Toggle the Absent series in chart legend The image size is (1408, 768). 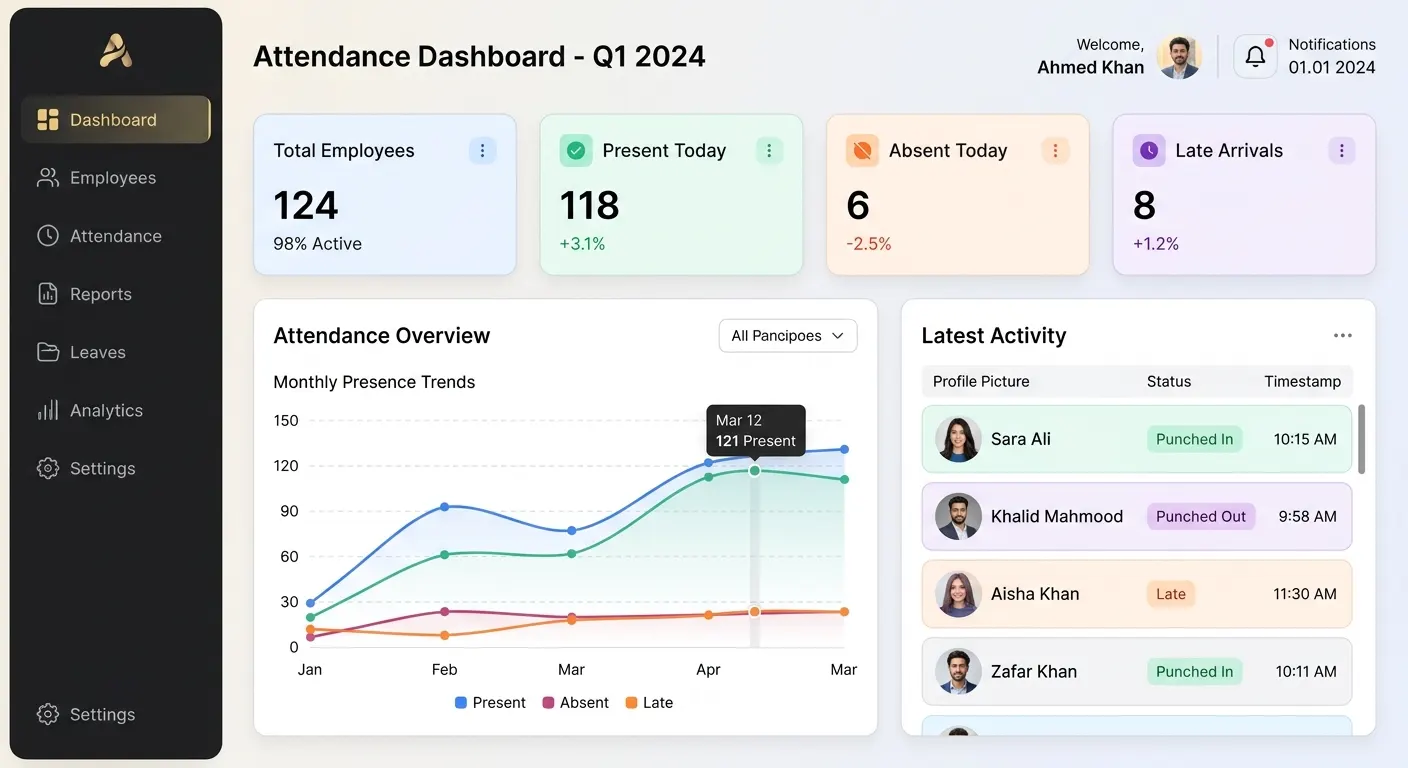tap(575, 703)
